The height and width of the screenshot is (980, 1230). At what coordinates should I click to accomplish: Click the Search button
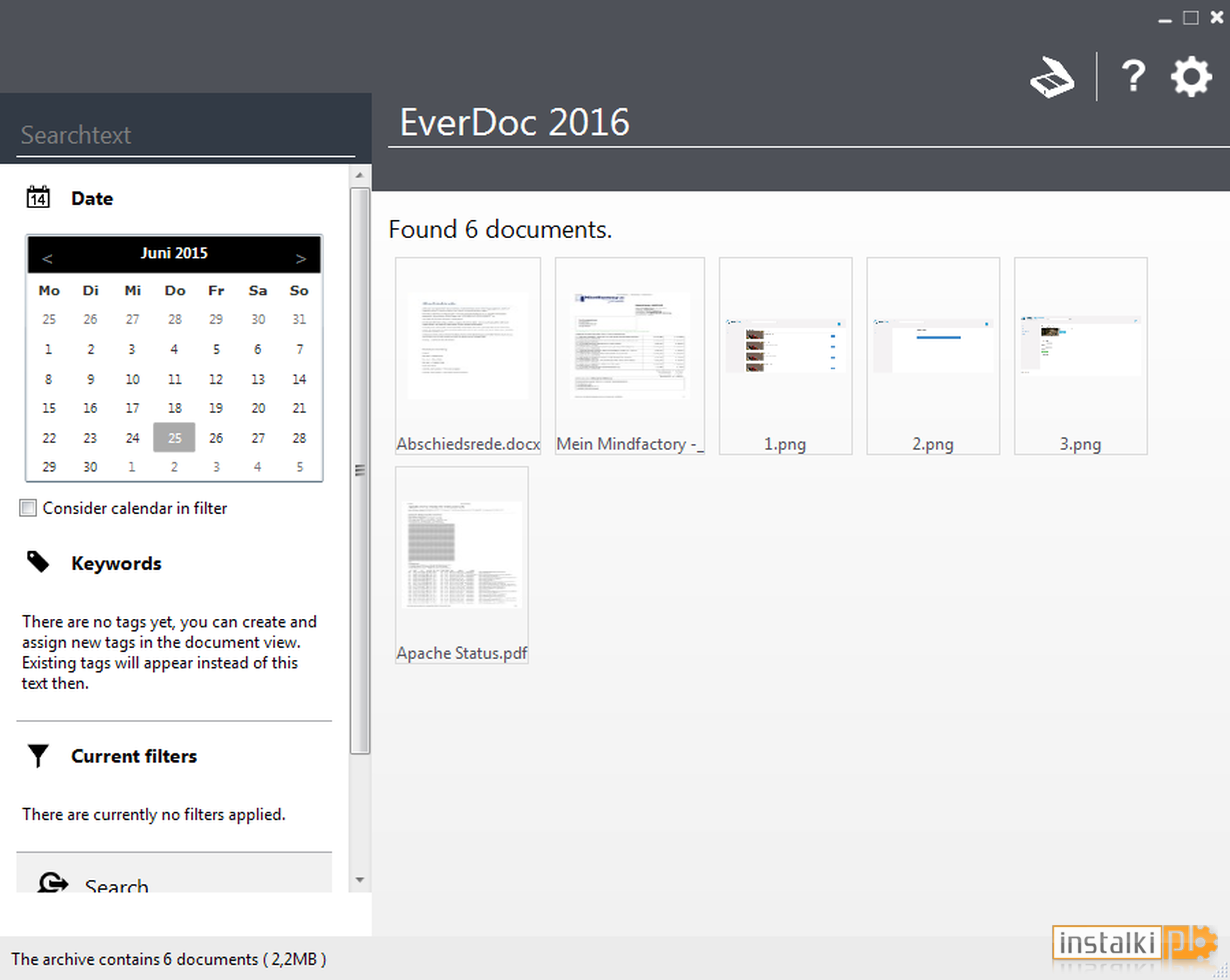pos(174,873)
